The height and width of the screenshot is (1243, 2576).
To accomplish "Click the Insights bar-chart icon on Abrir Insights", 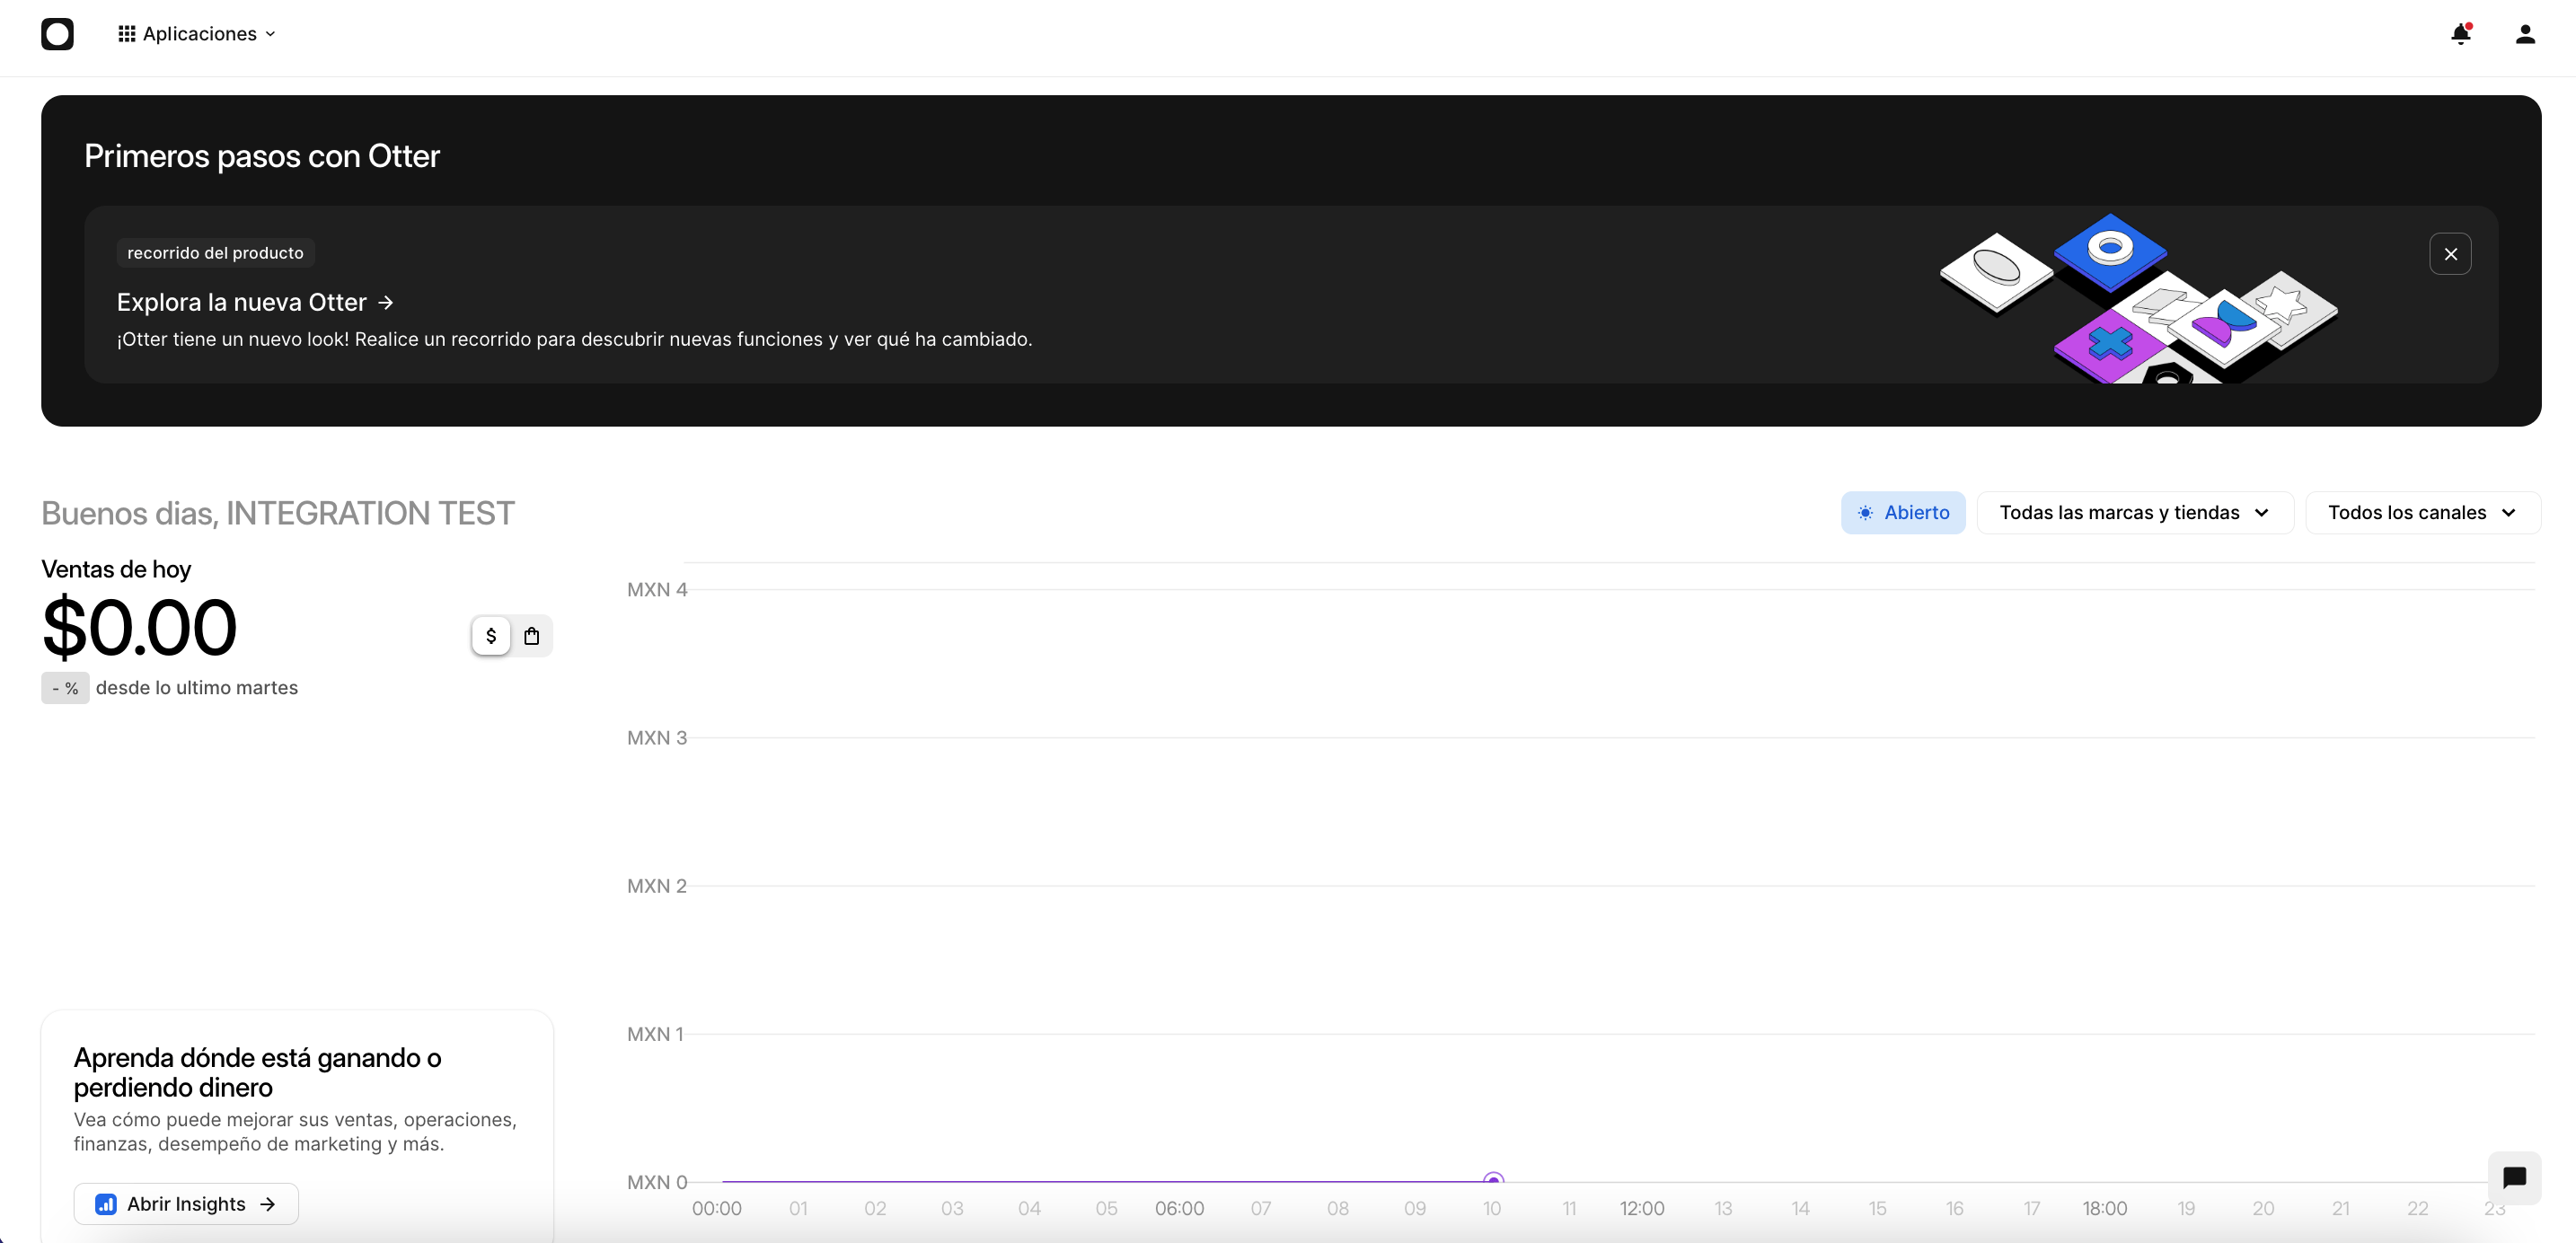I will click(x=106, y=1204).
